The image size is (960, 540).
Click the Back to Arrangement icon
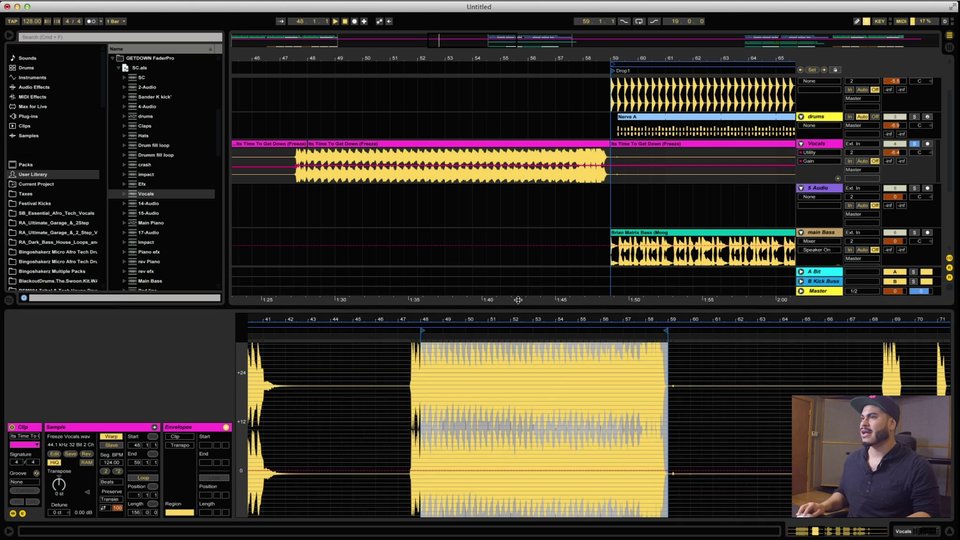click(389, 21)
